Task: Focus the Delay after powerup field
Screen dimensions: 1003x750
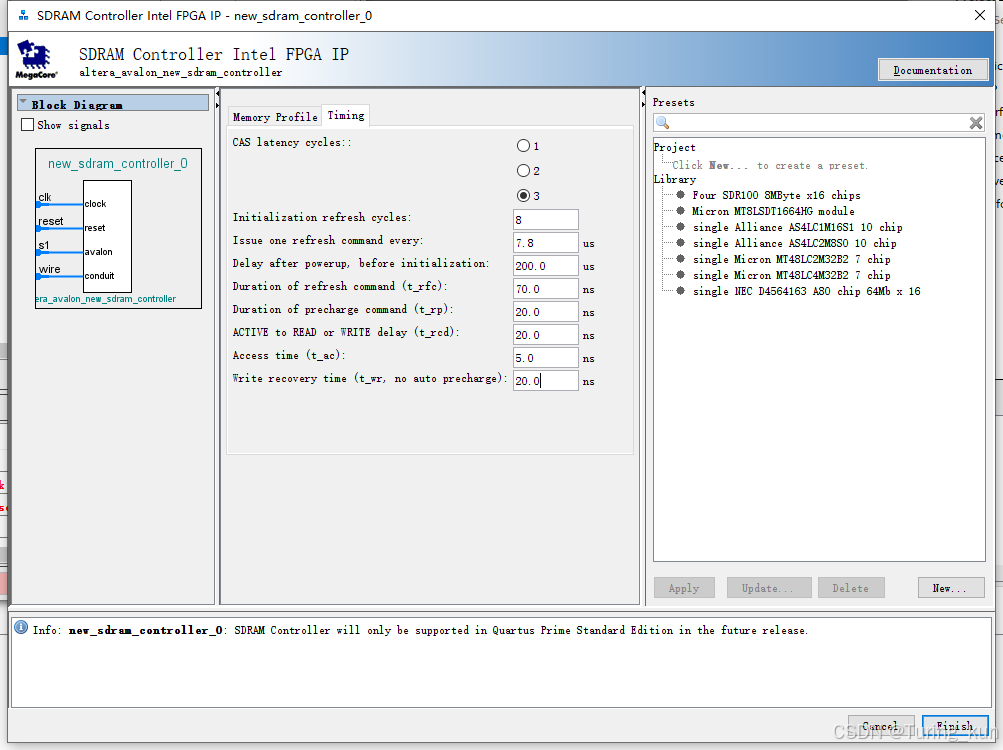Action: pyautogui.click(x=546, y=266)
